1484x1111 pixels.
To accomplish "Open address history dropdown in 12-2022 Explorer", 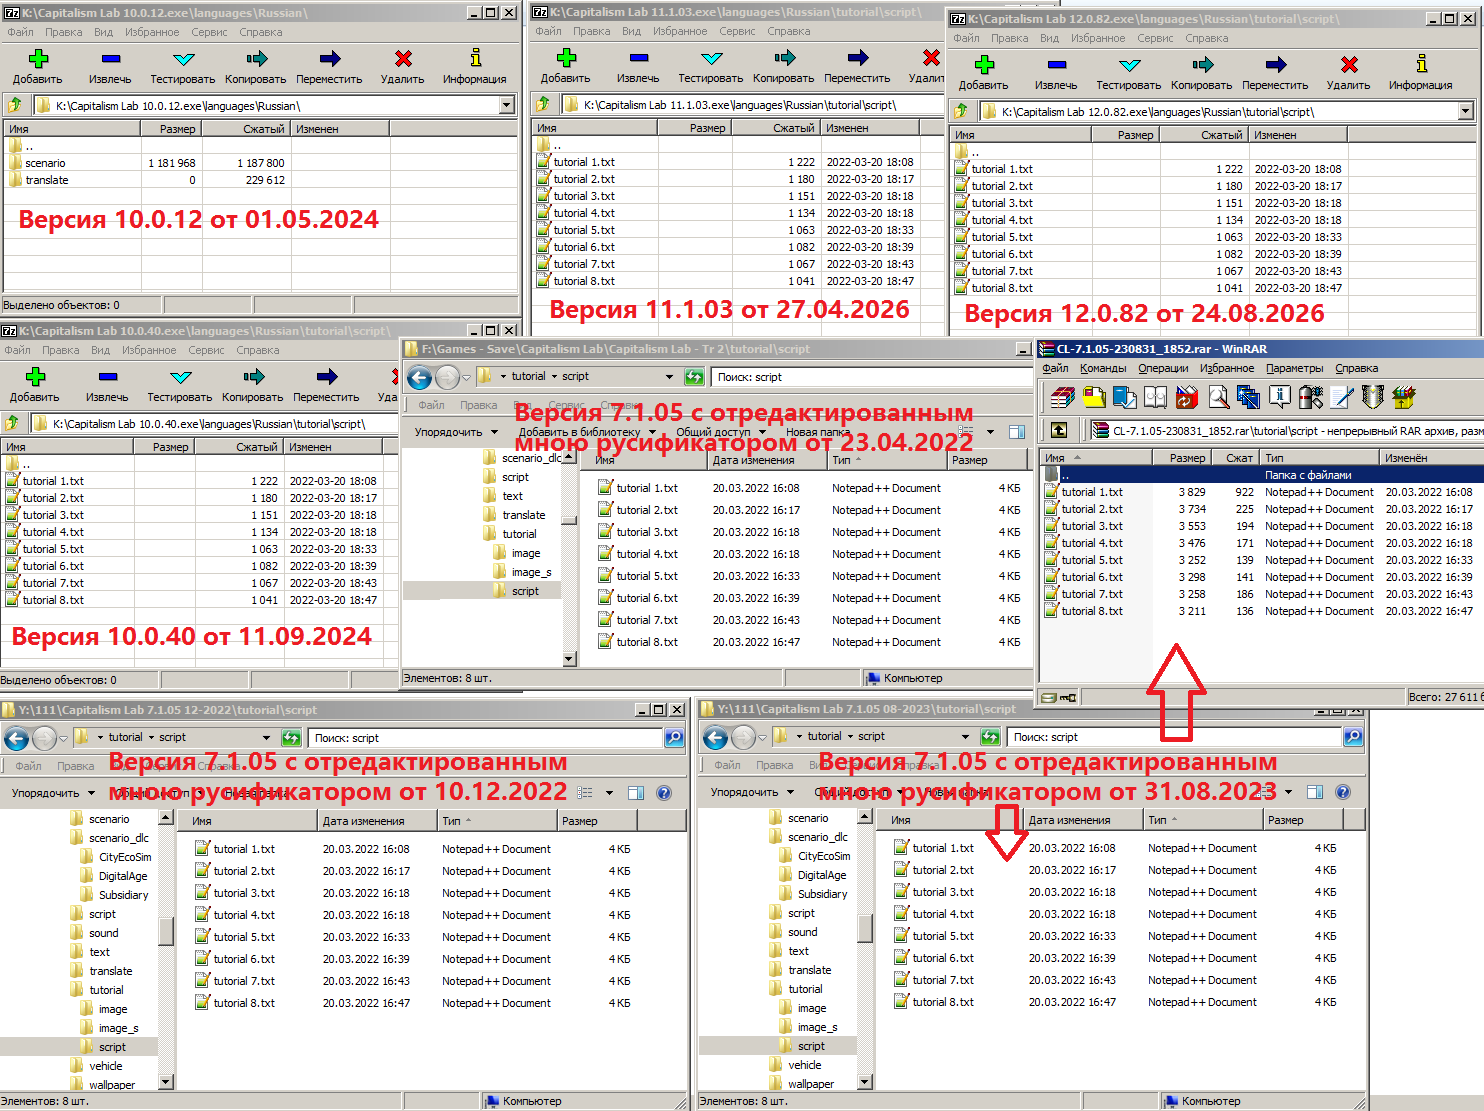I will pyautogui.click(x=266, y=738).
